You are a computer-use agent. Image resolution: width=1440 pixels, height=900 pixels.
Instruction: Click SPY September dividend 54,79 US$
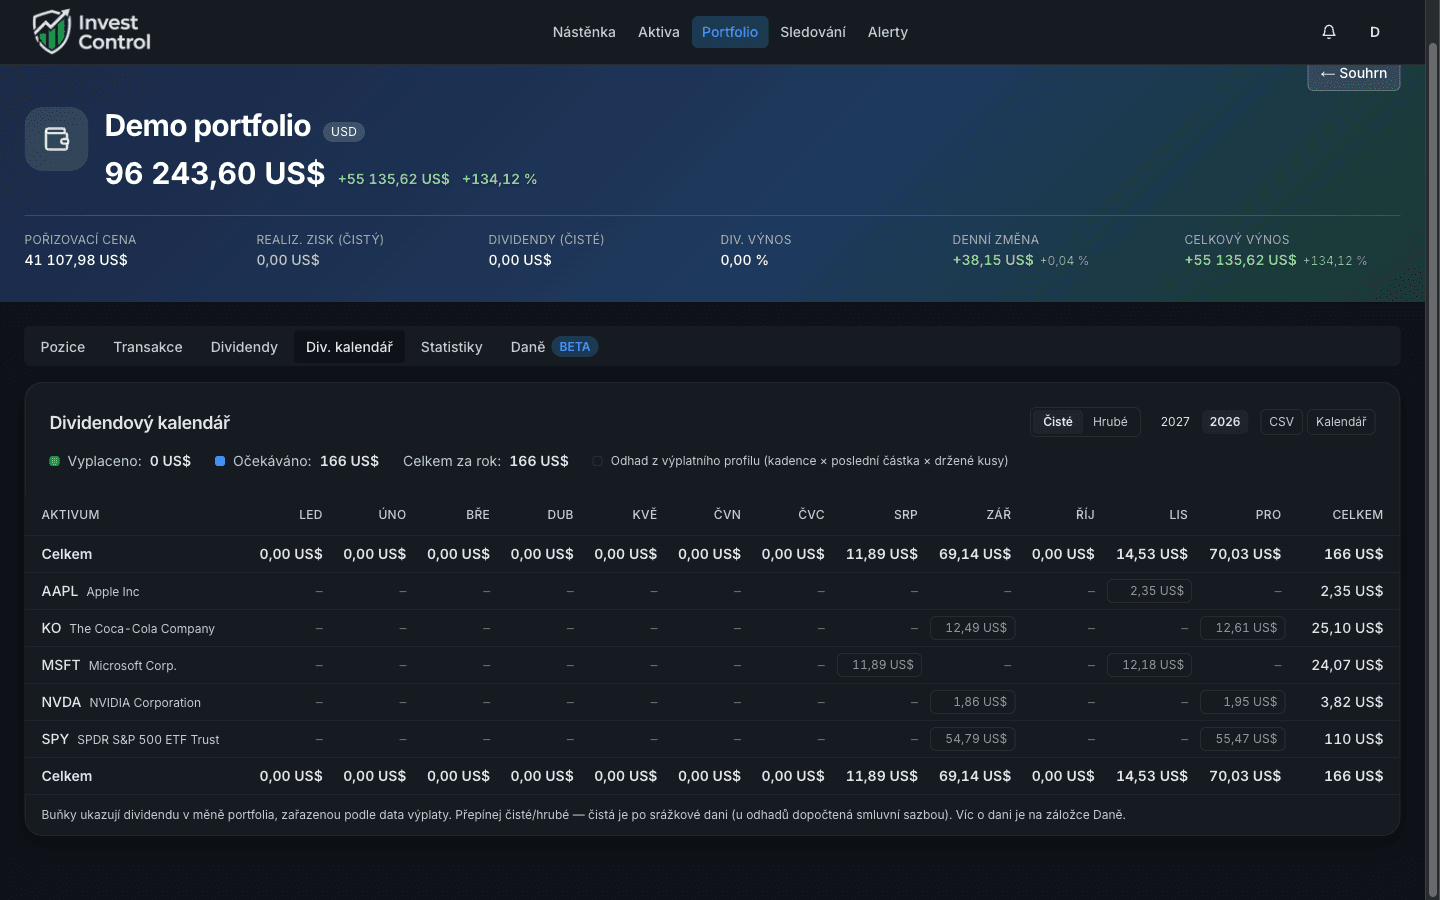[x=973, y=739]
